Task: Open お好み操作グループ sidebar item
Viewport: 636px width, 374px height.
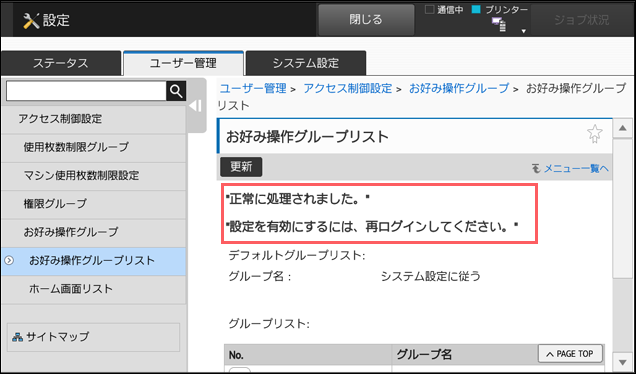Action: (x=93, y=232)
